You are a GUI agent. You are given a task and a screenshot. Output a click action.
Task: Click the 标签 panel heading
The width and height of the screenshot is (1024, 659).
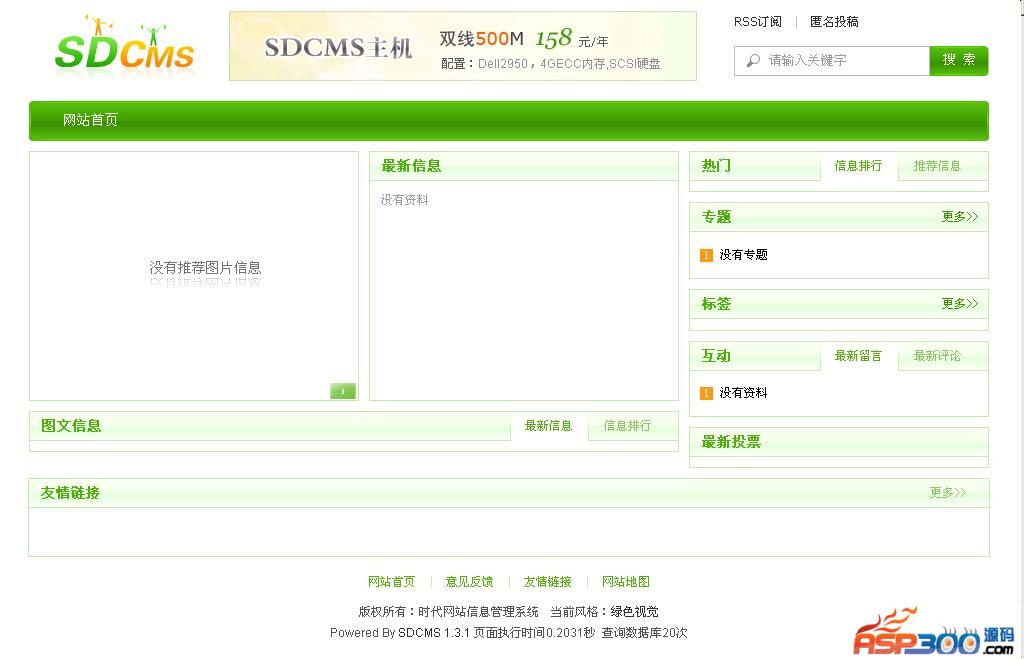716,304
